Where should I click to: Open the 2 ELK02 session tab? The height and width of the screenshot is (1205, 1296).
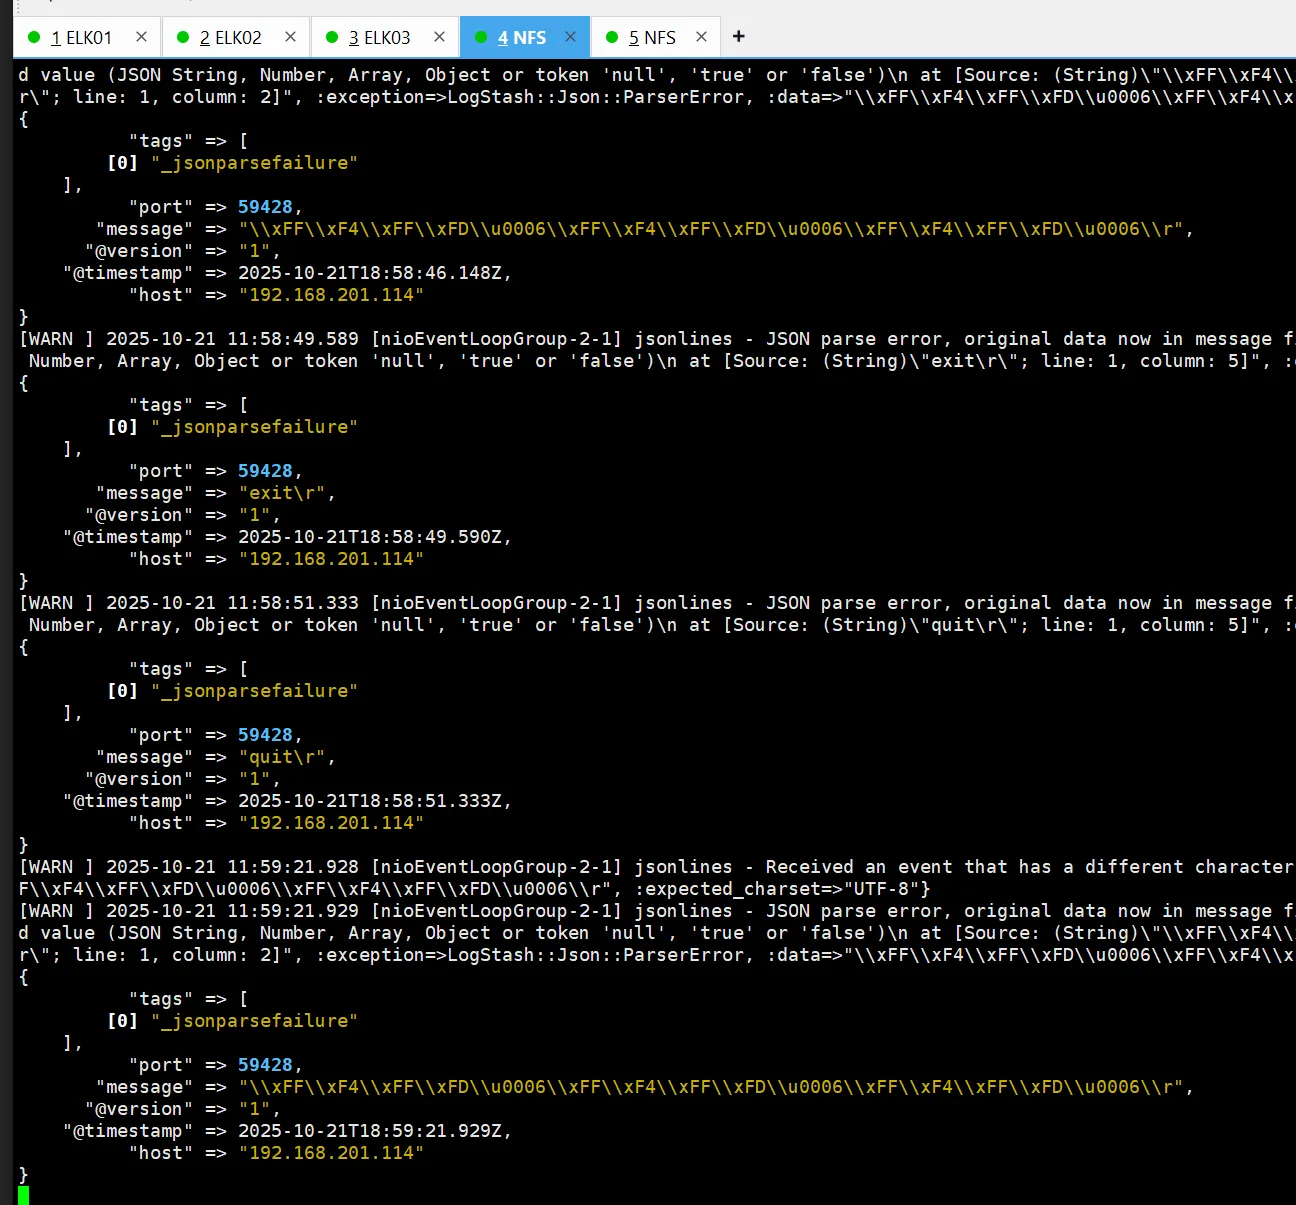coord(230,38)
